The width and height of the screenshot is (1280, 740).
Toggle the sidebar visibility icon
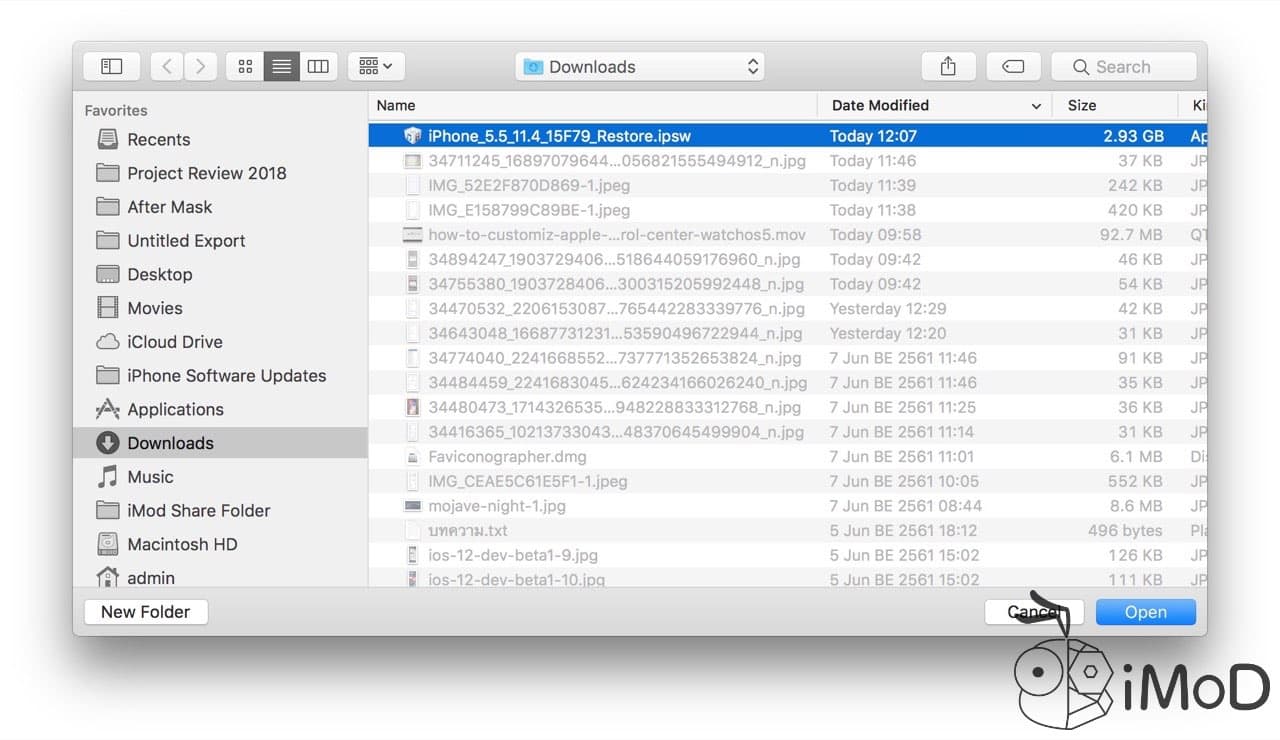point(111,66)
